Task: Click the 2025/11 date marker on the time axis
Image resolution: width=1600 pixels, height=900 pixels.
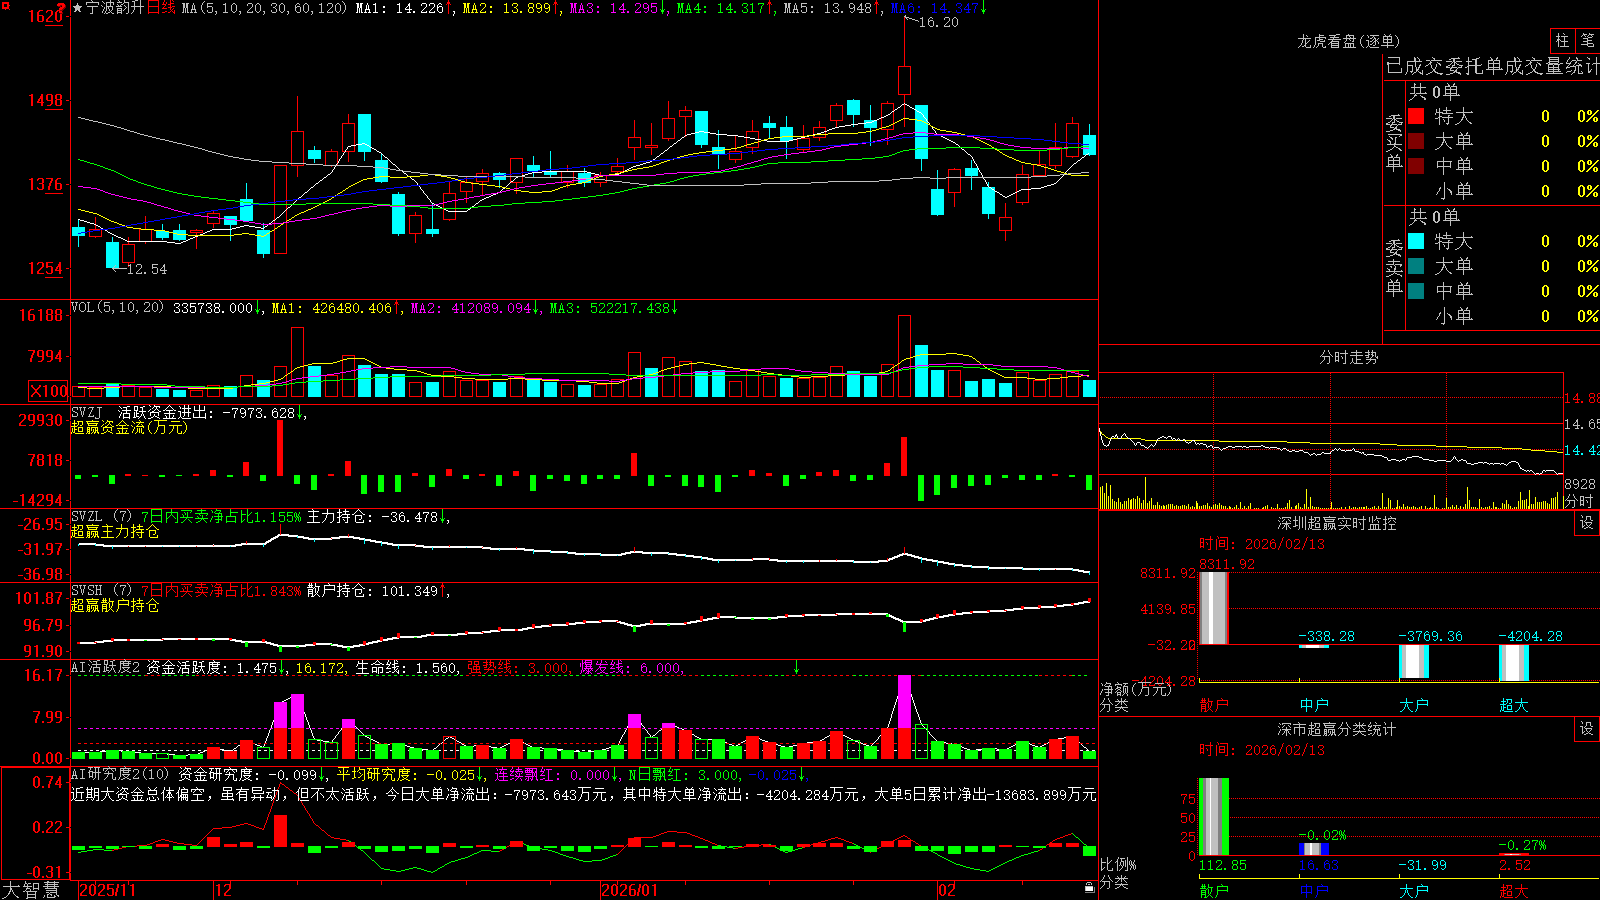Action: [107, 890]
